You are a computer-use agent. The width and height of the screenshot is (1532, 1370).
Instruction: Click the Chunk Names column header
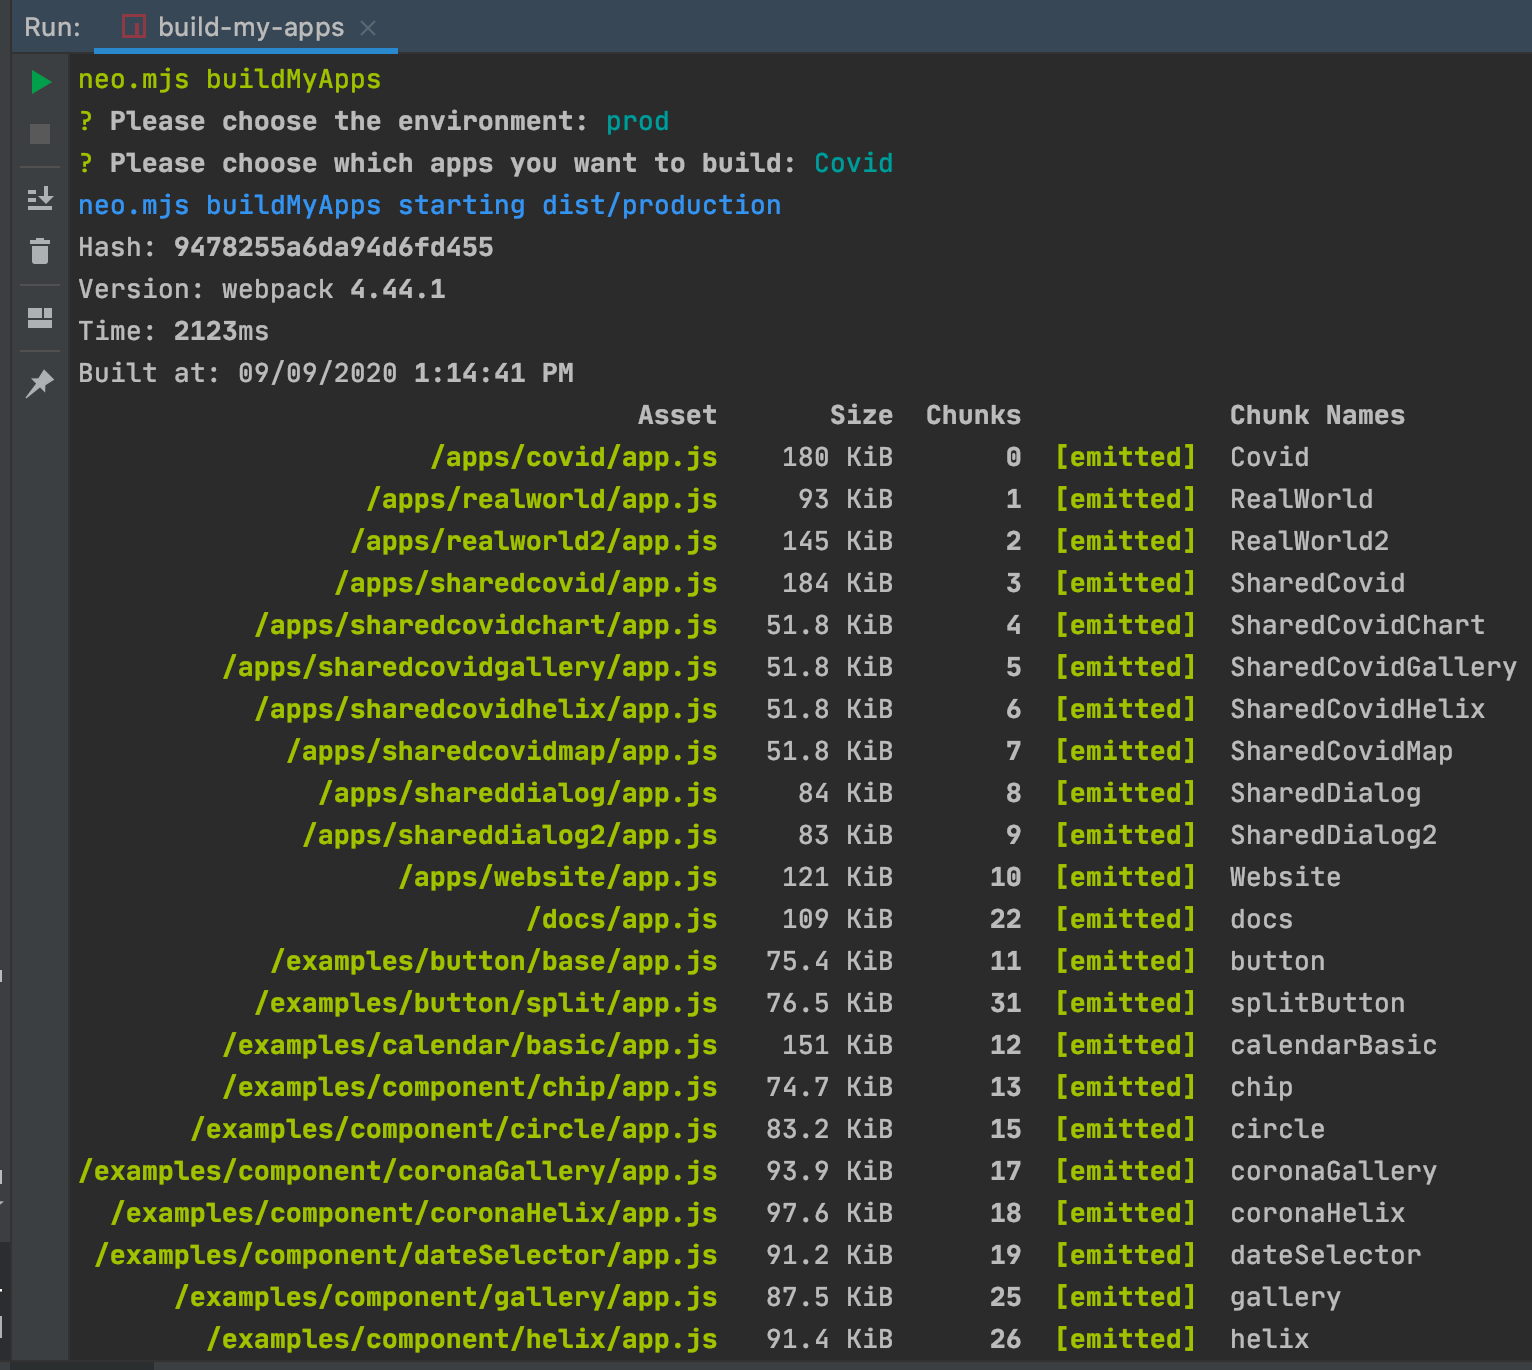[1318, 415]
